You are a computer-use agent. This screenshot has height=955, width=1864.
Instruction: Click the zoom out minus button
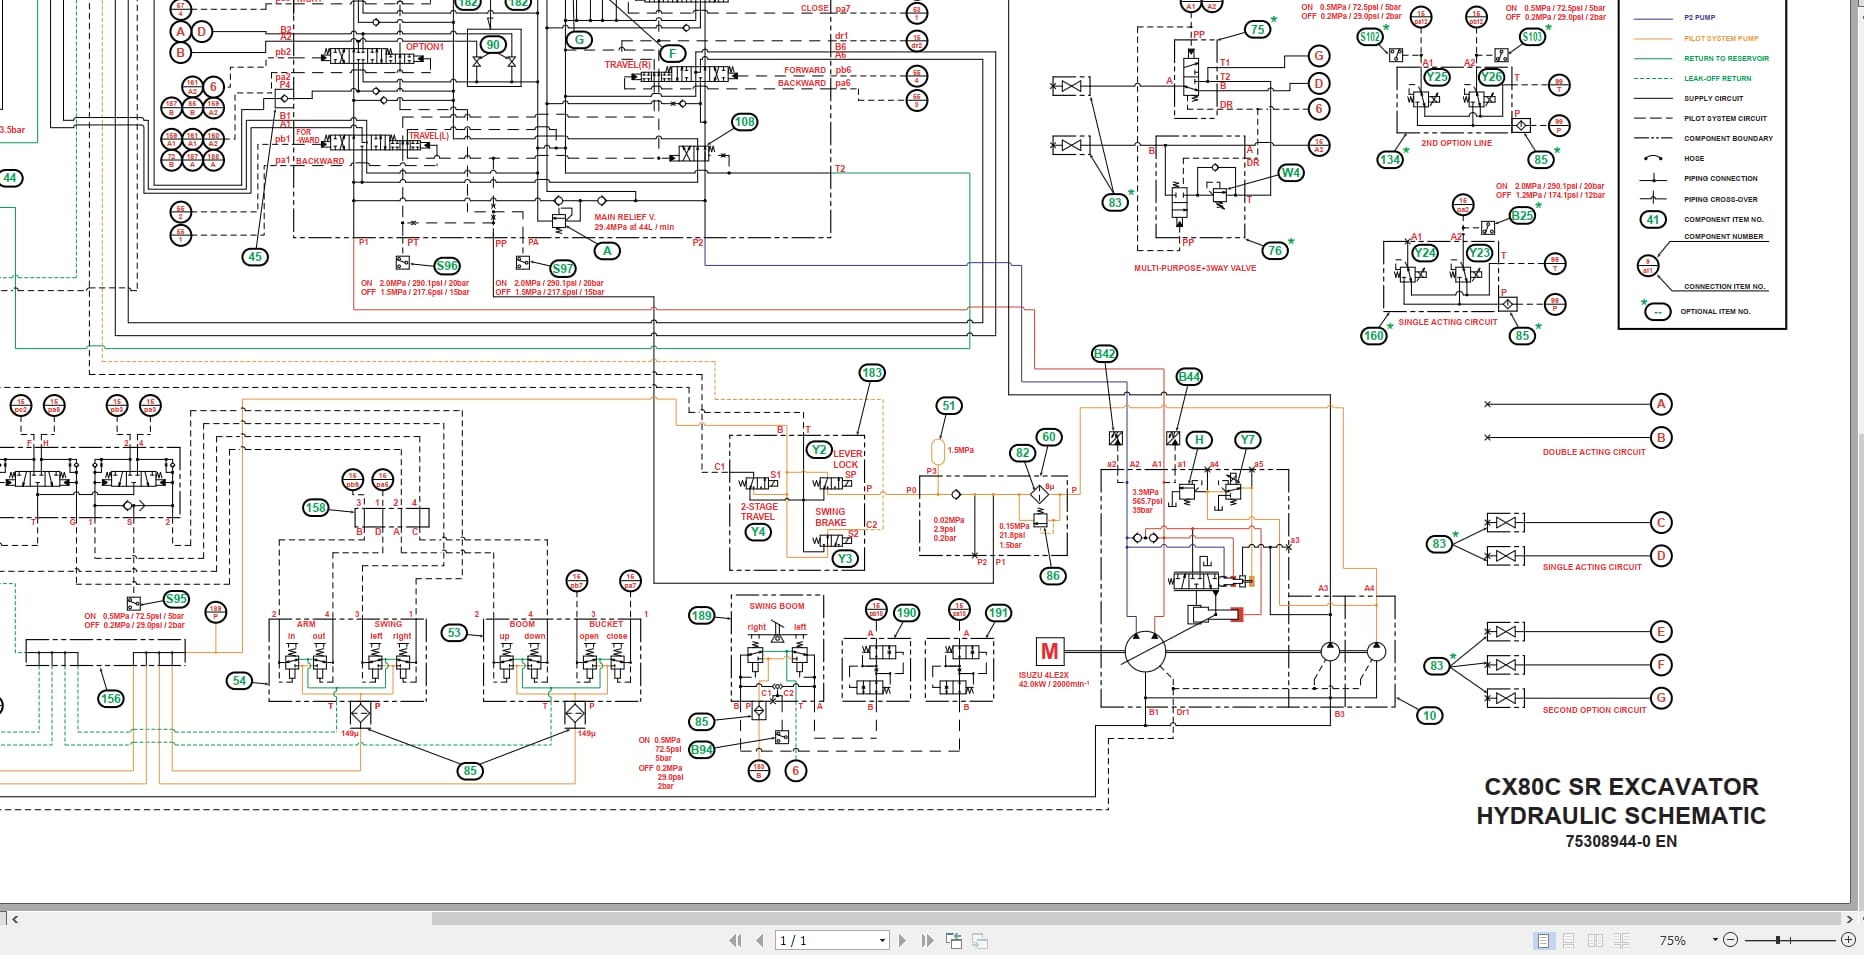tap(1731, 940)
